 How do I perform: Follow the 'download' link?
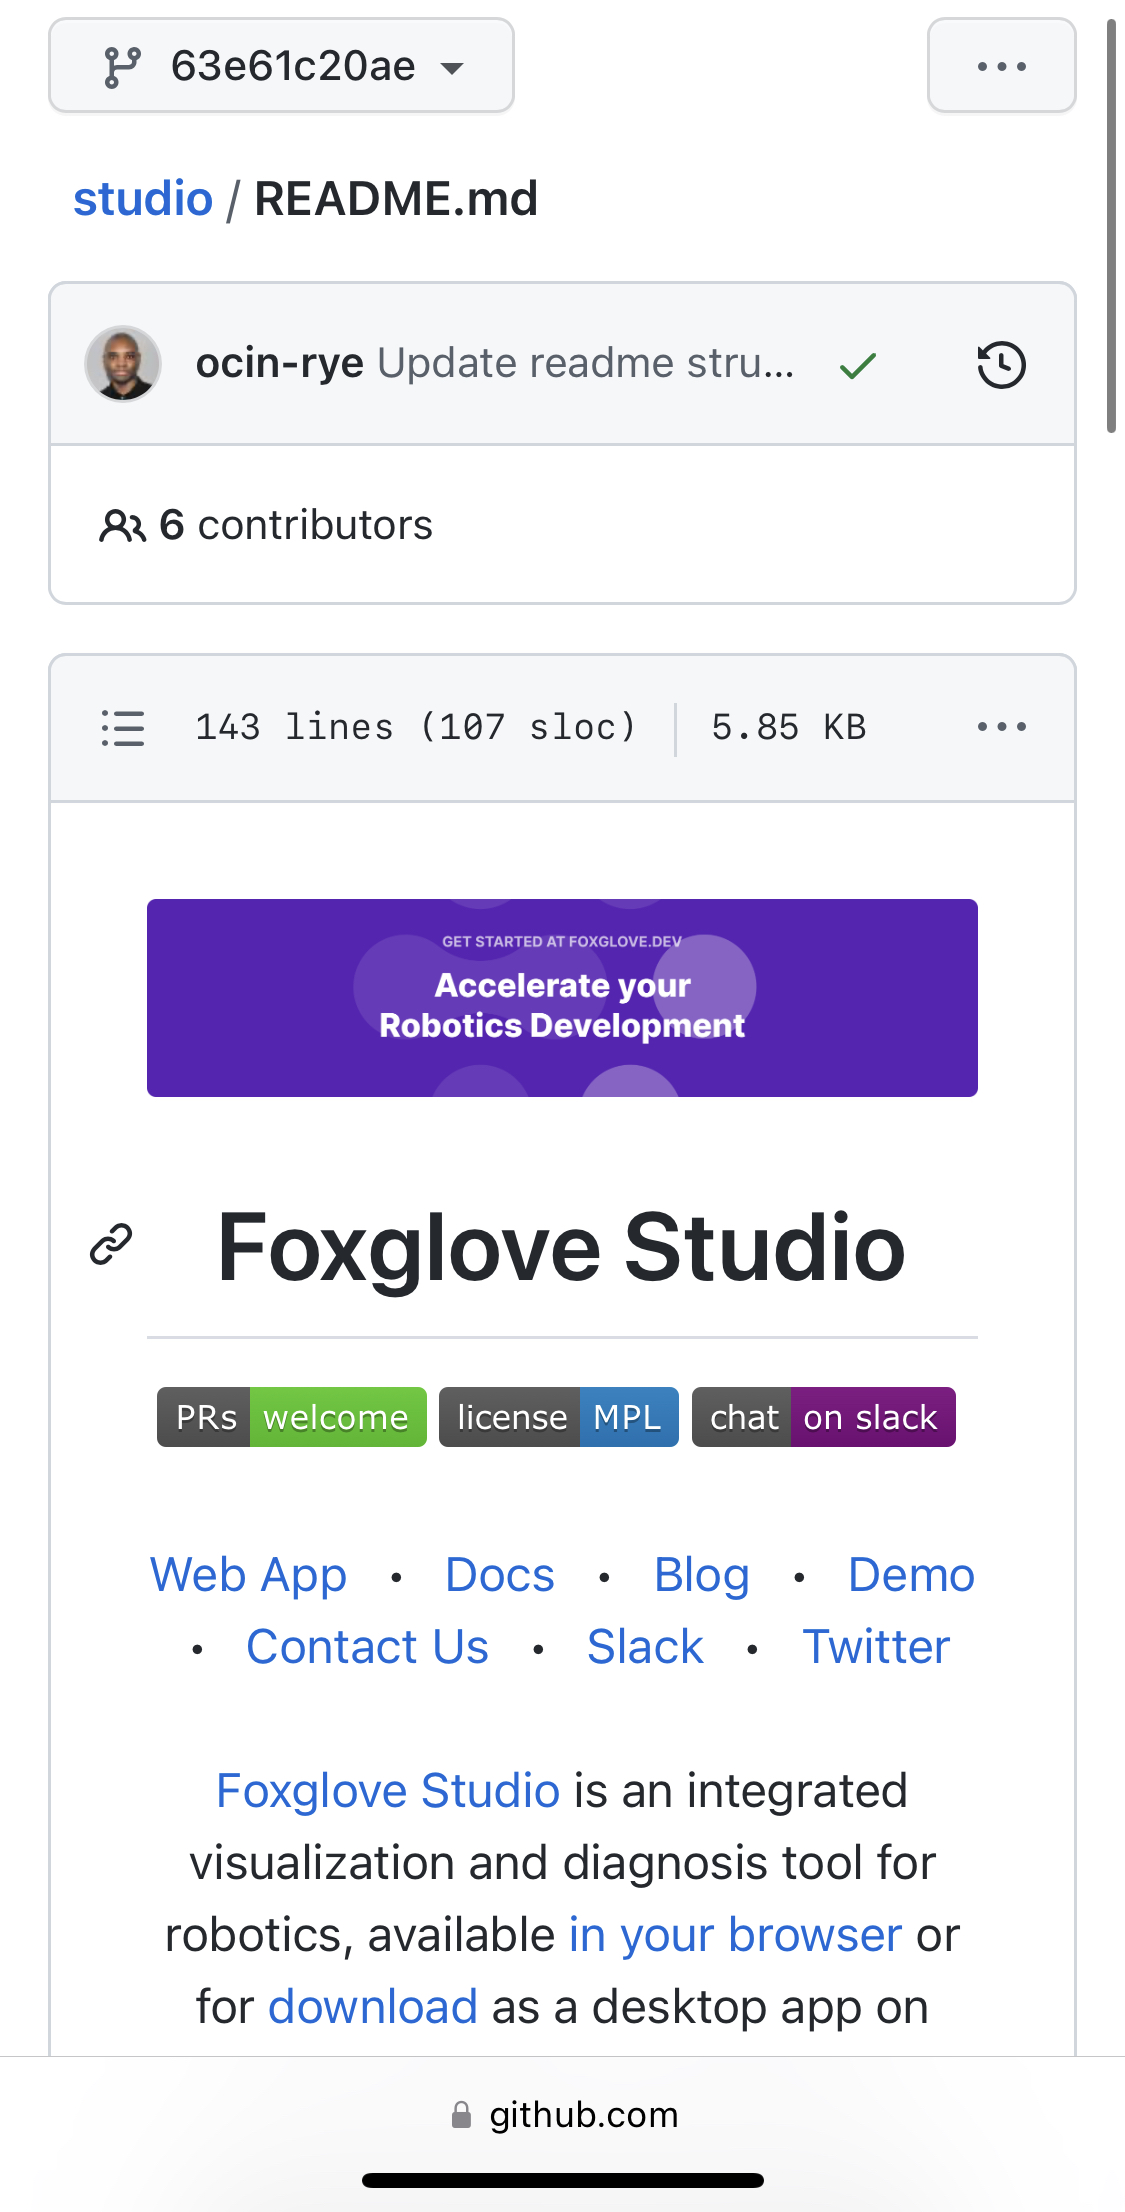pyautogui.click(x=373, y=2007)
